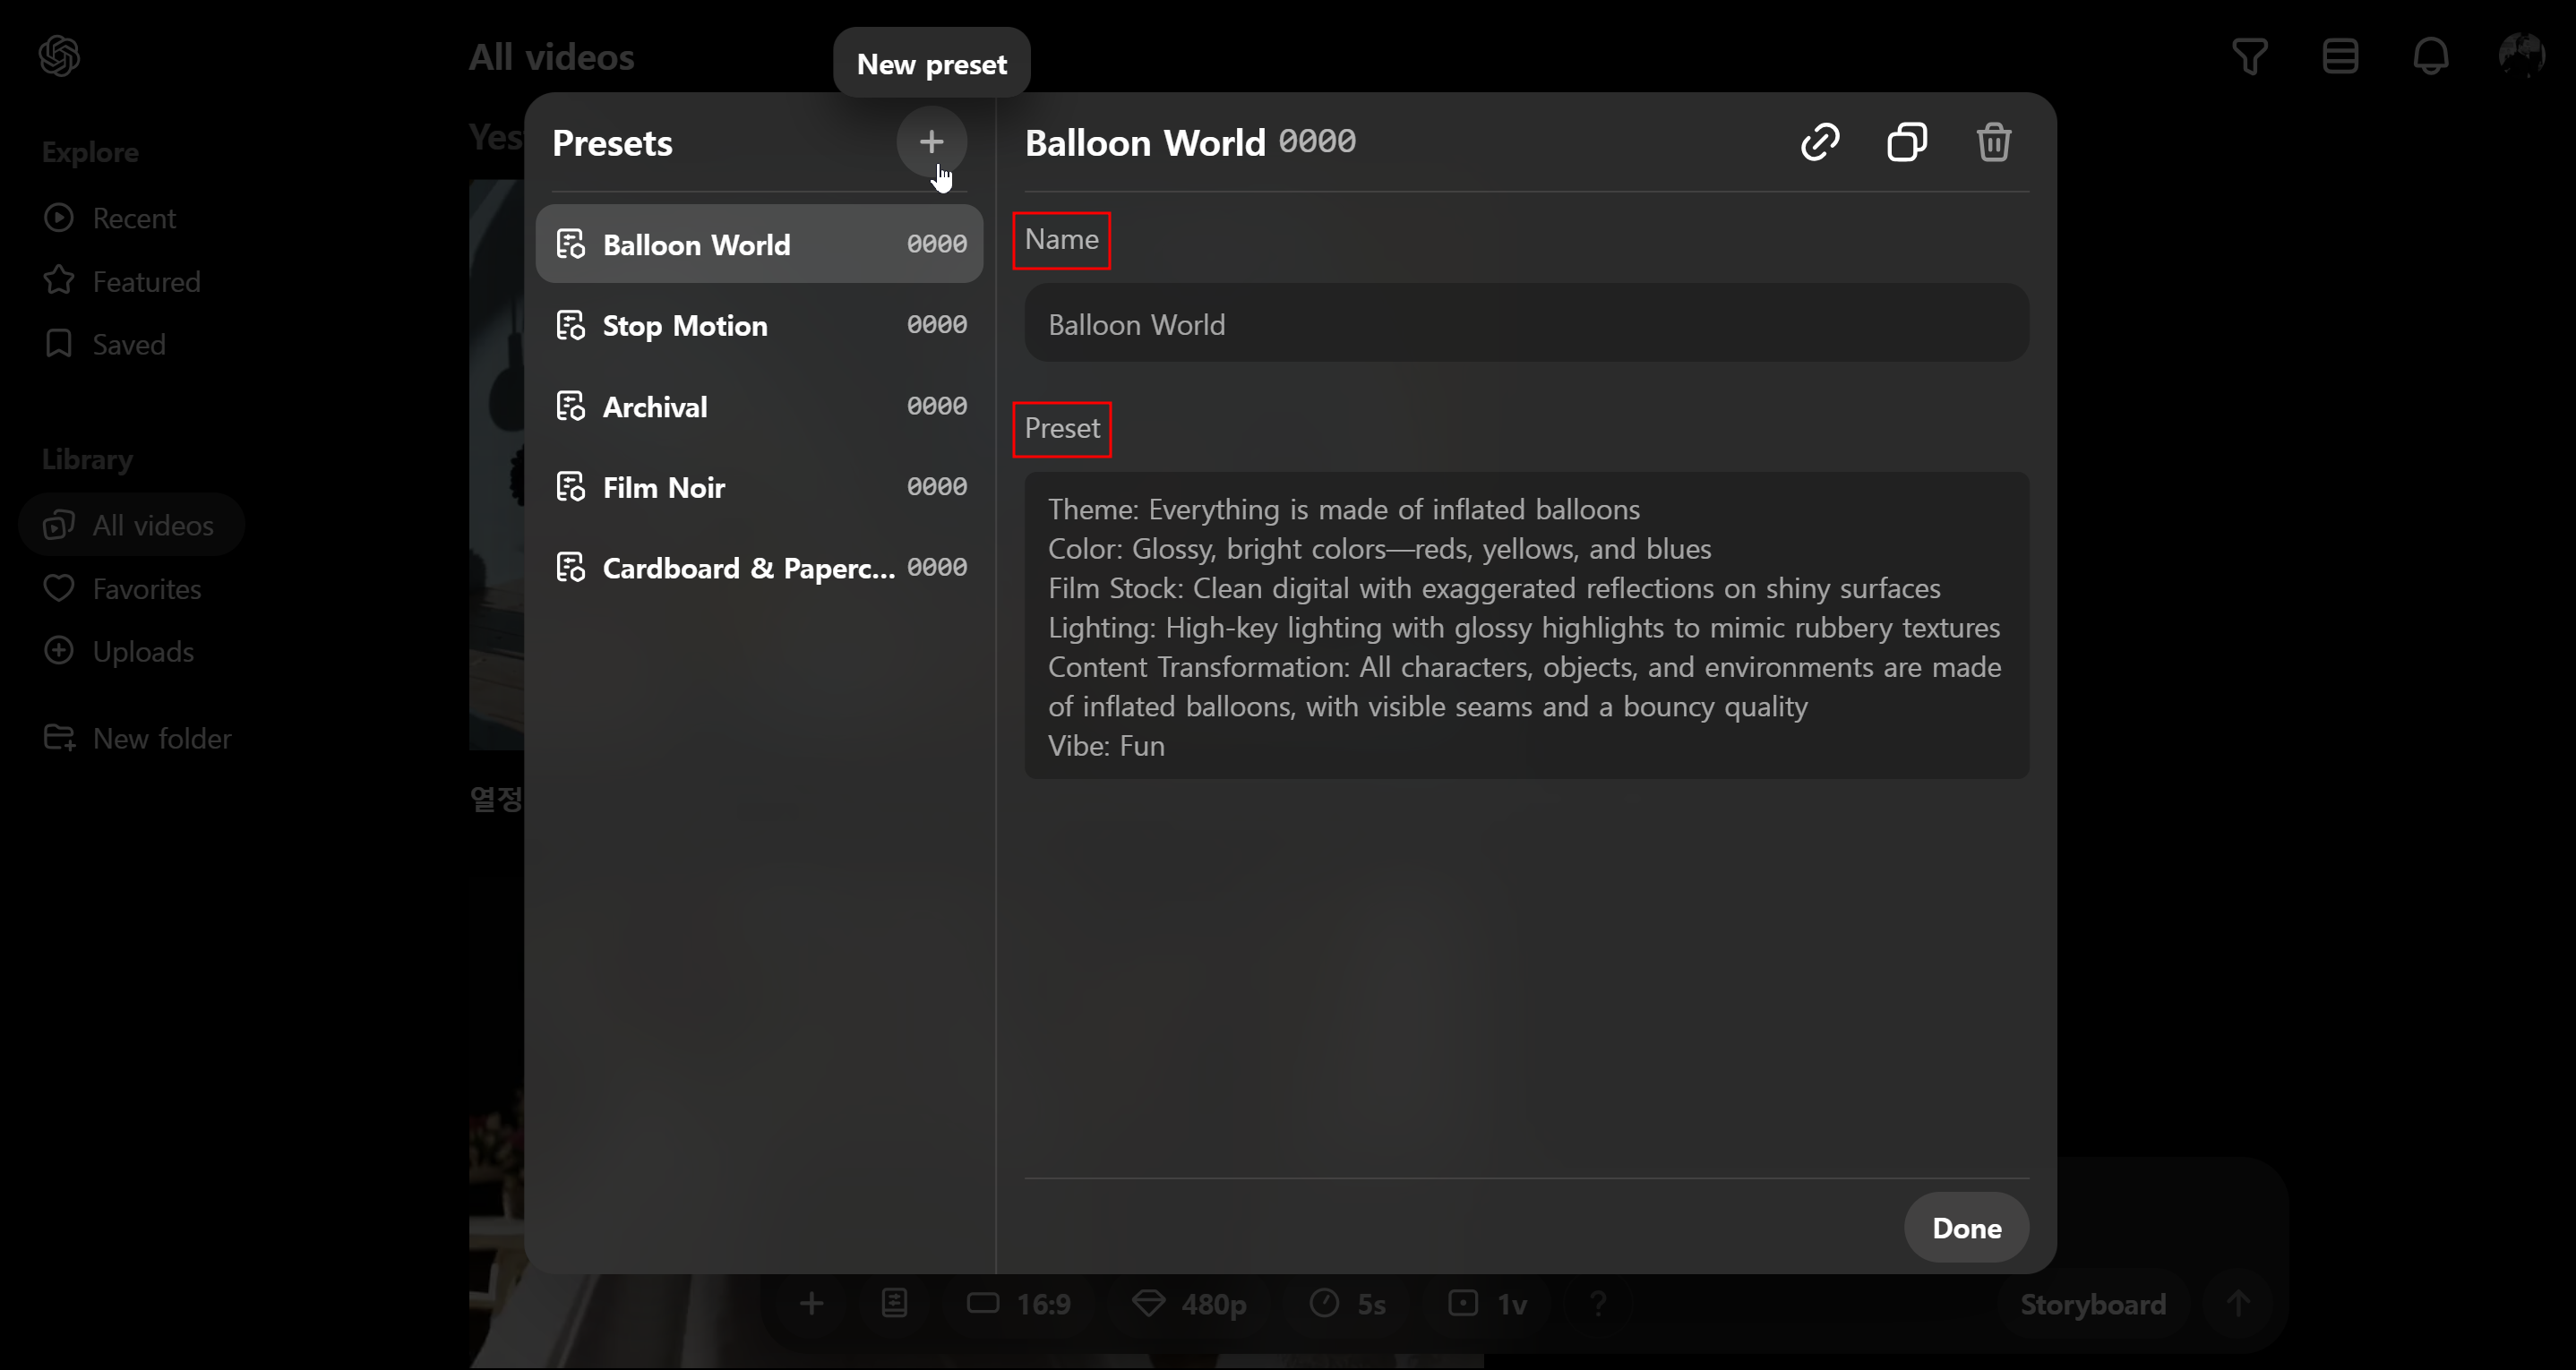Screen dimensions: 2576x1370
Task: Click the link/share preset icon
Action: pos(1821,141)
